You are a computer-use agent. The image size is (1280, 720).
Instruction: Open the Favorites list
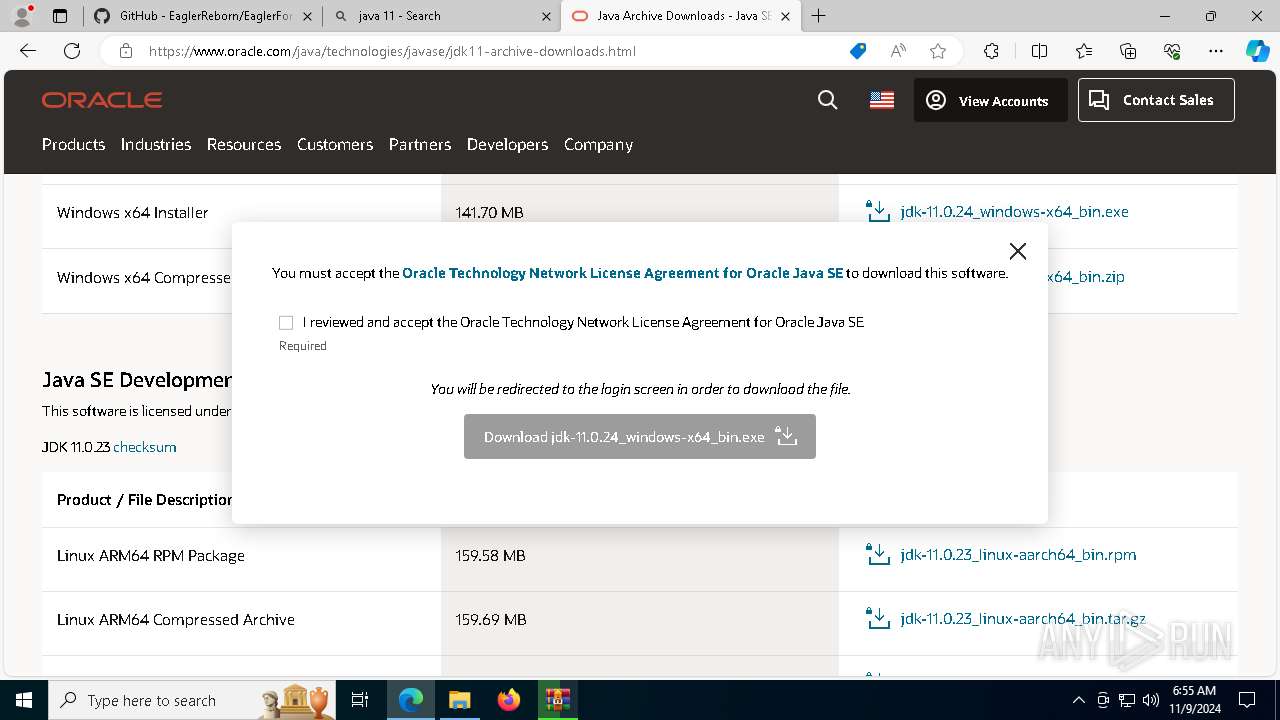(1084, 51)
